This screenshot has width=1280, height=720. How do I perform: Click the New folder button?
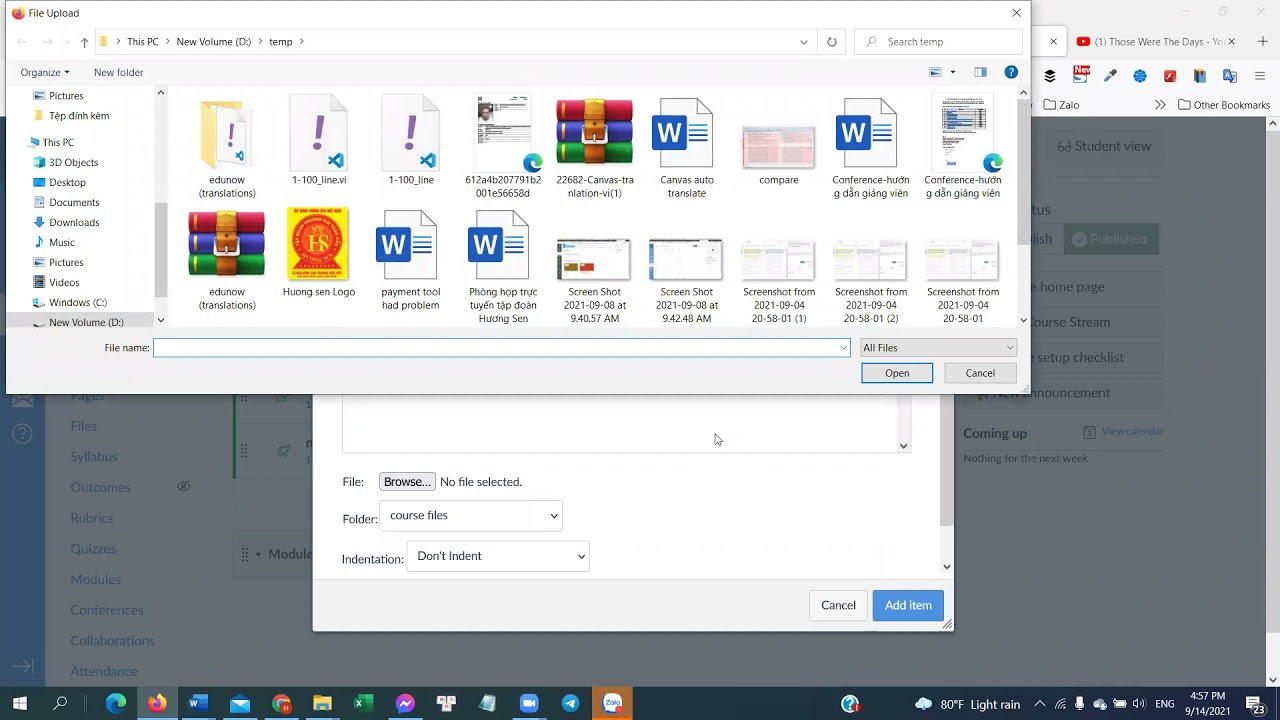[118, 72]
